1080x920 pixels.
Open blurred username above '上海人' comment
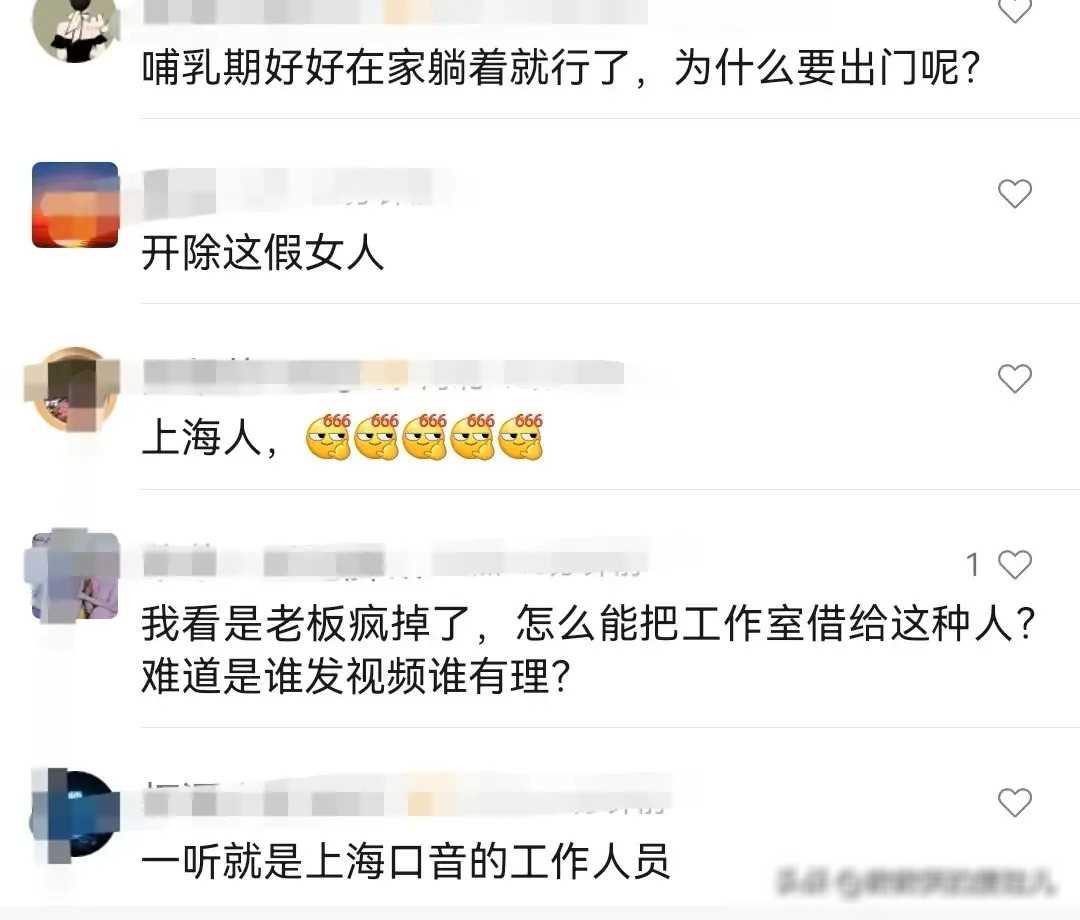(383, 374)
